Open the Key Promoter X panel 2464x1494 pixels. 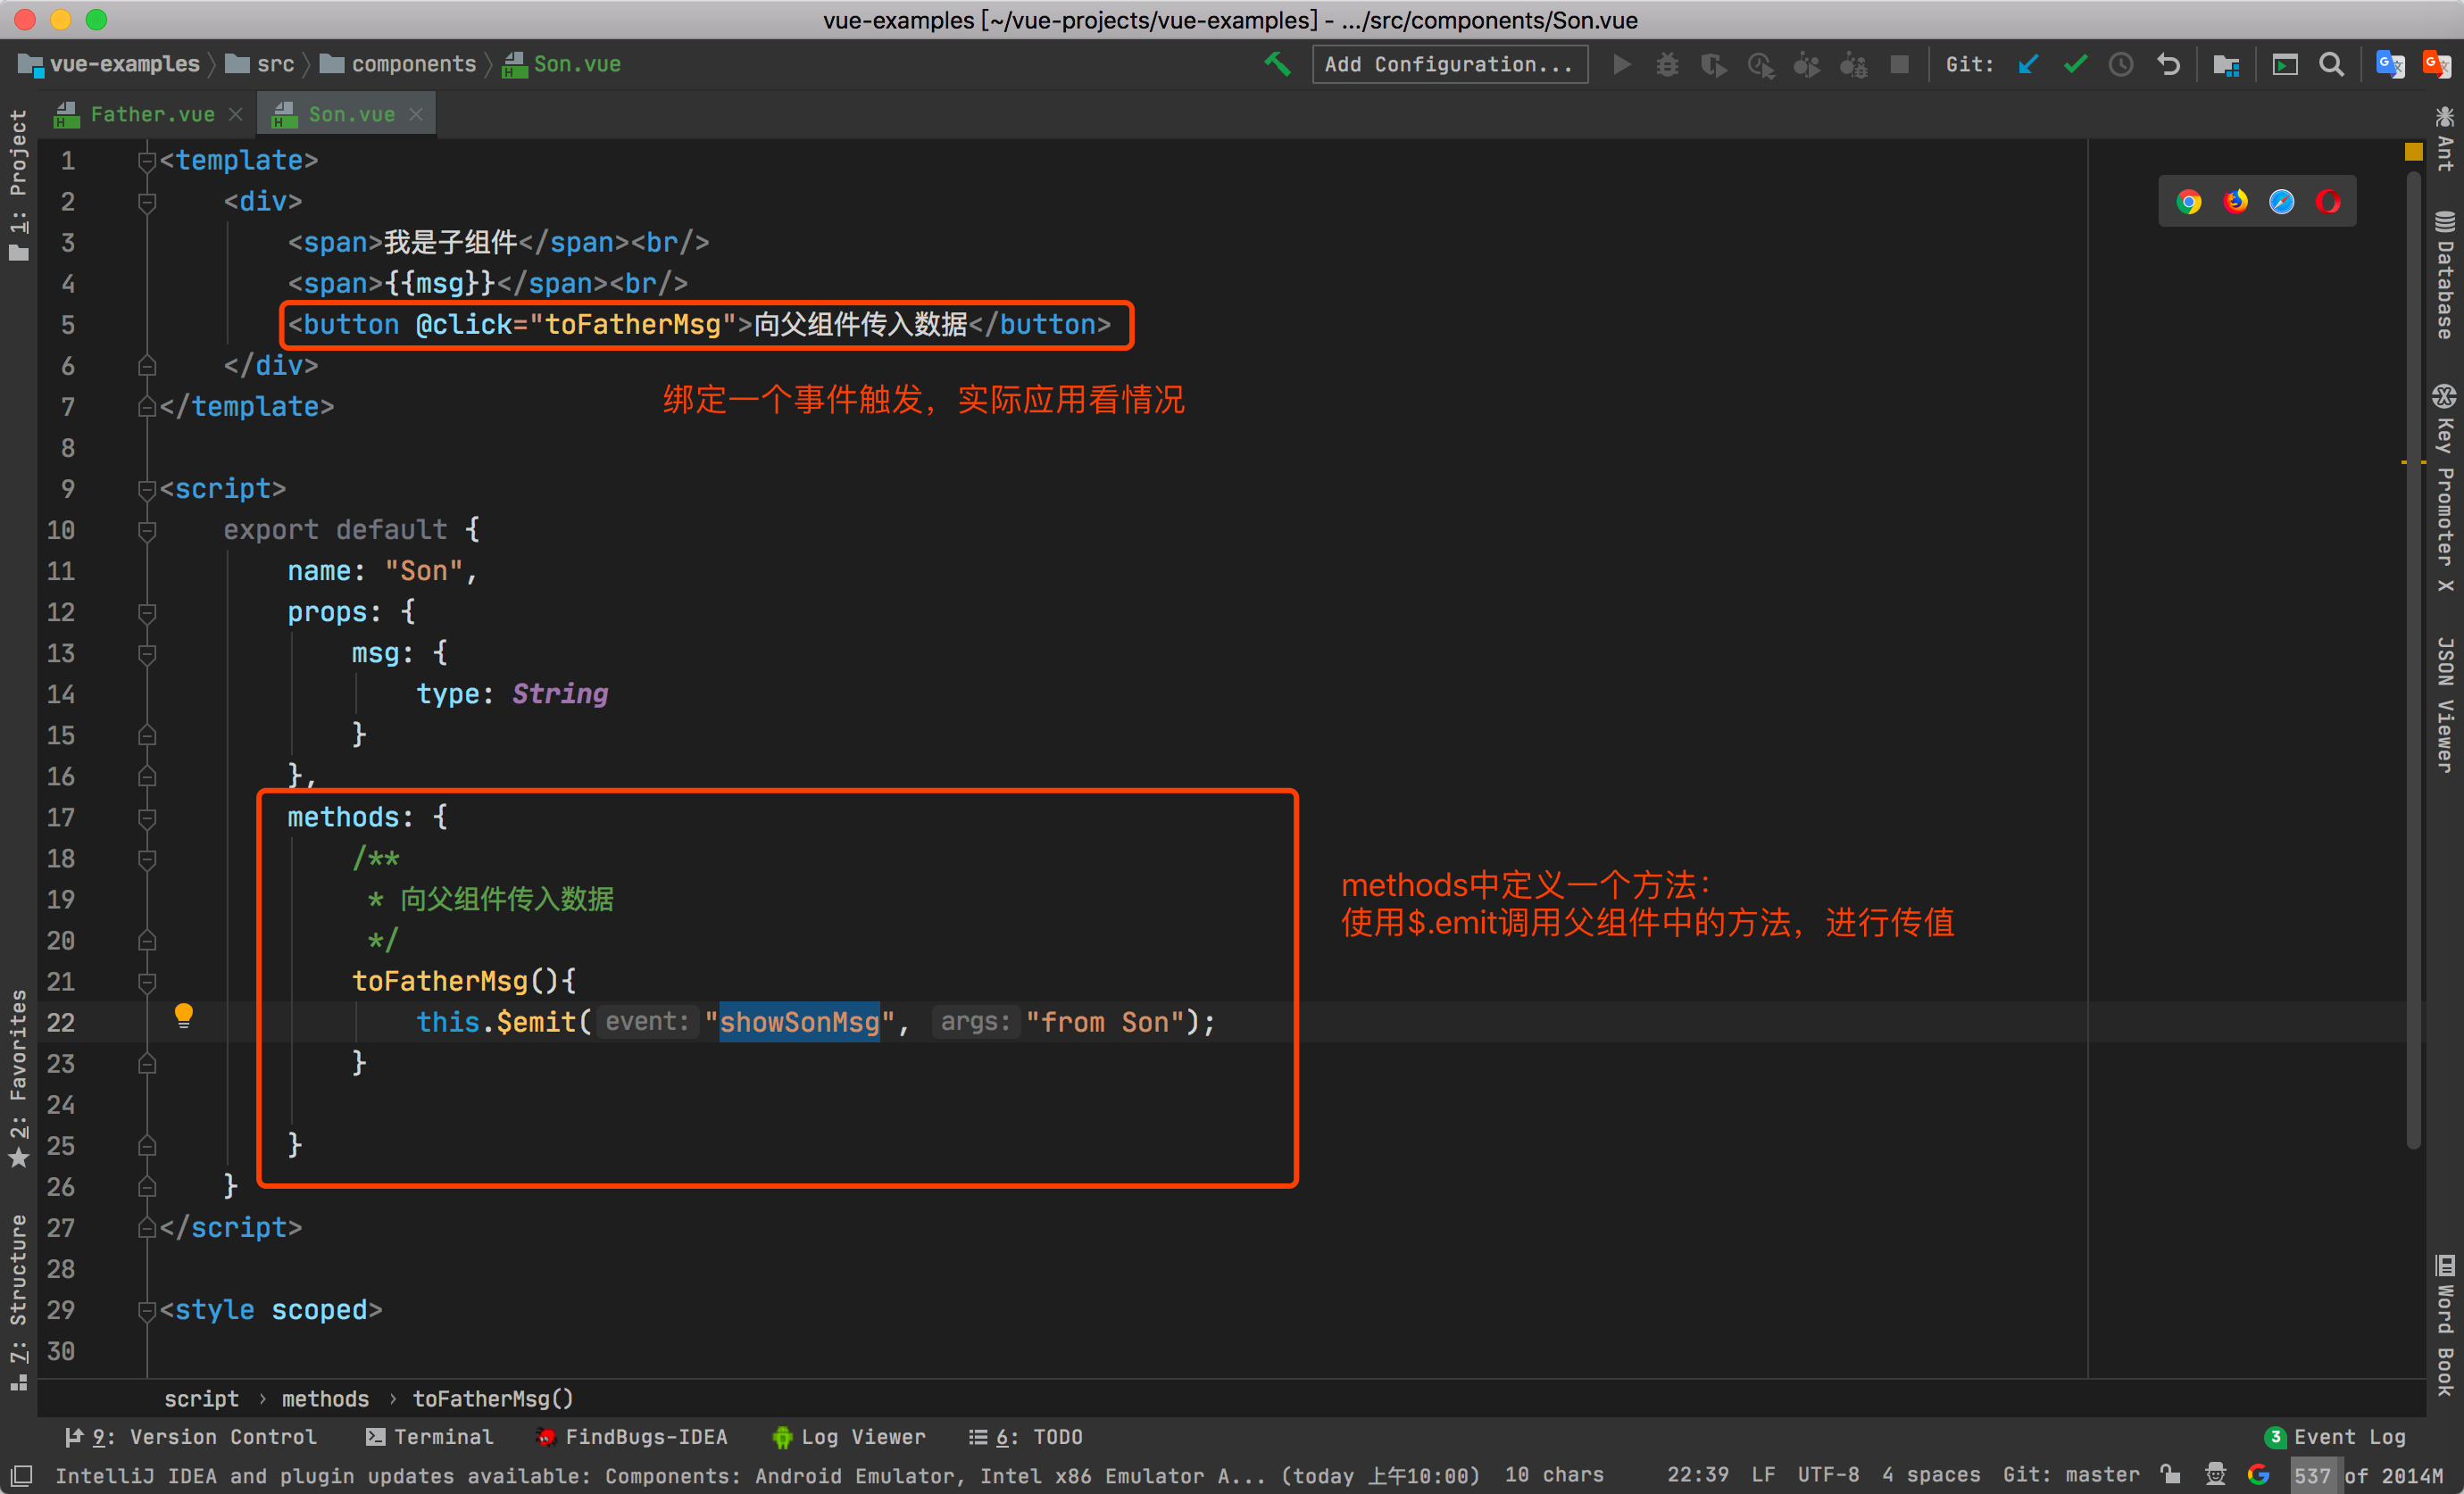(2444, 488)
